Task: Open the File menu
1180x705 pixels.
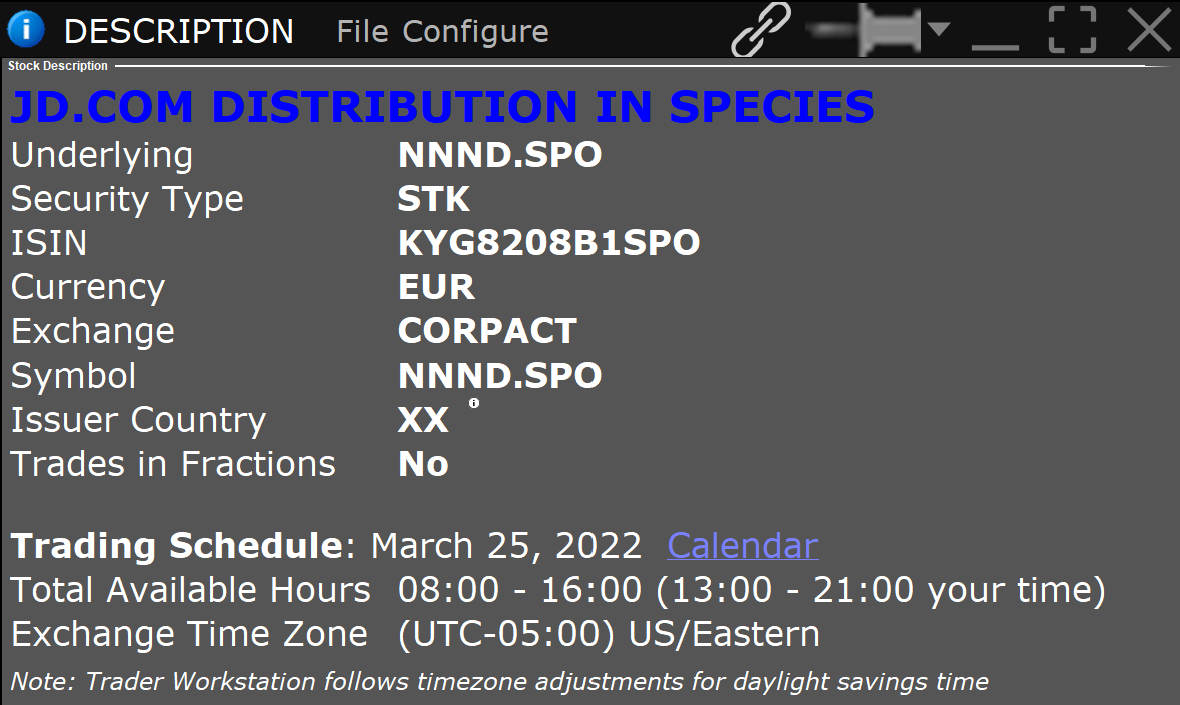Action: pyautogui.click(x=362, y=32)
